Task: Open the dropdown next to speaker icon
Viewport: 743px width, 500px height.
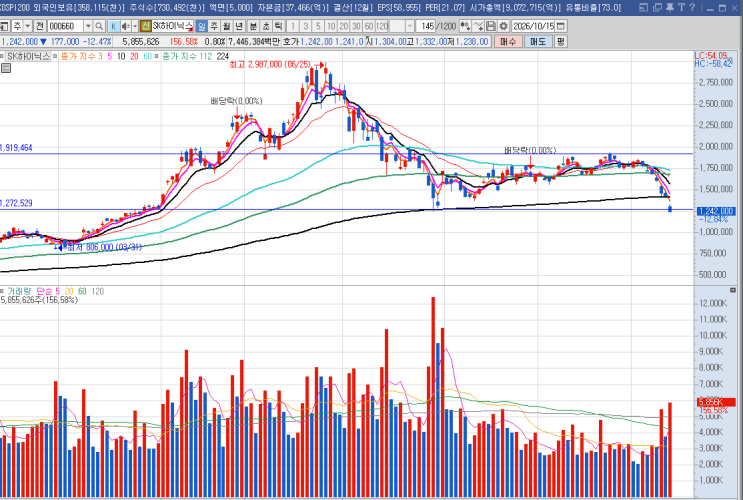Action: pos(135,26)
